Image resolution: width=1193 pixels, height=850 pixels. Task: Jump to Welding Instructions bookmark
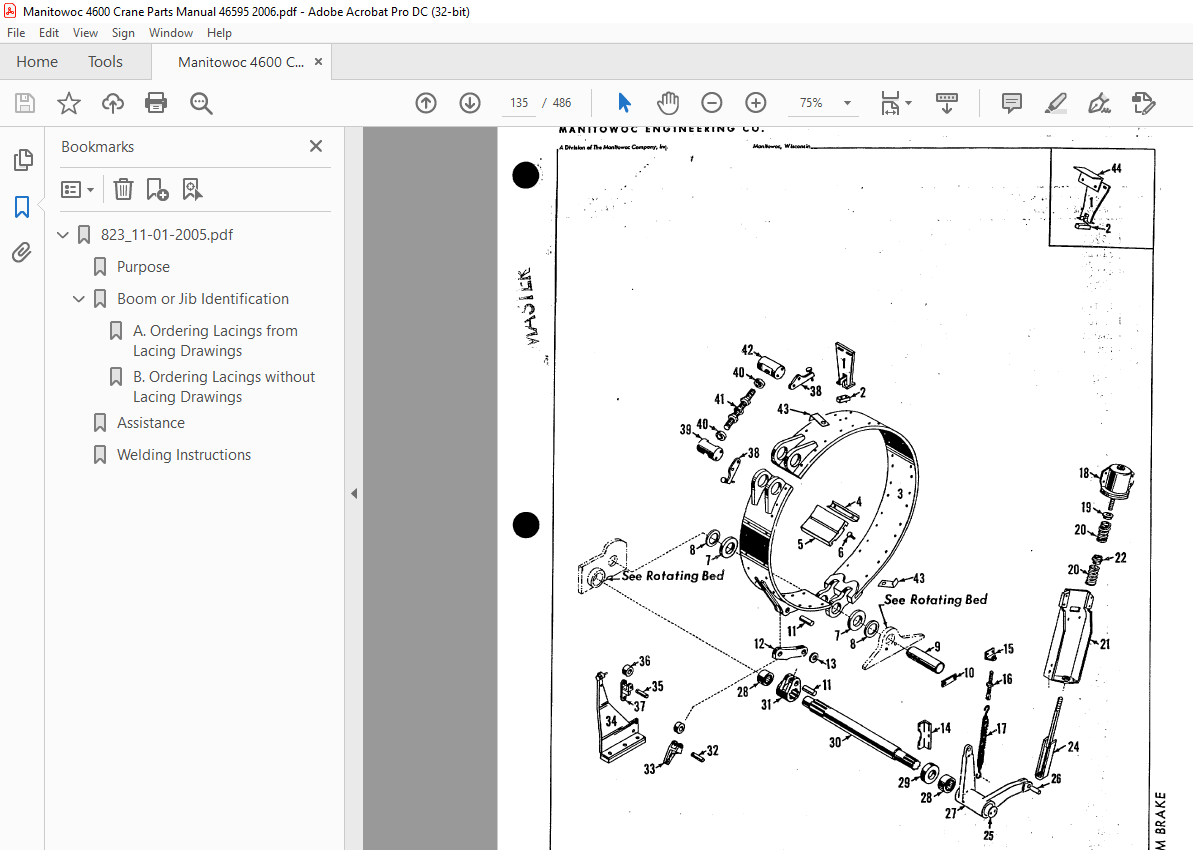[x=184, y=455]
